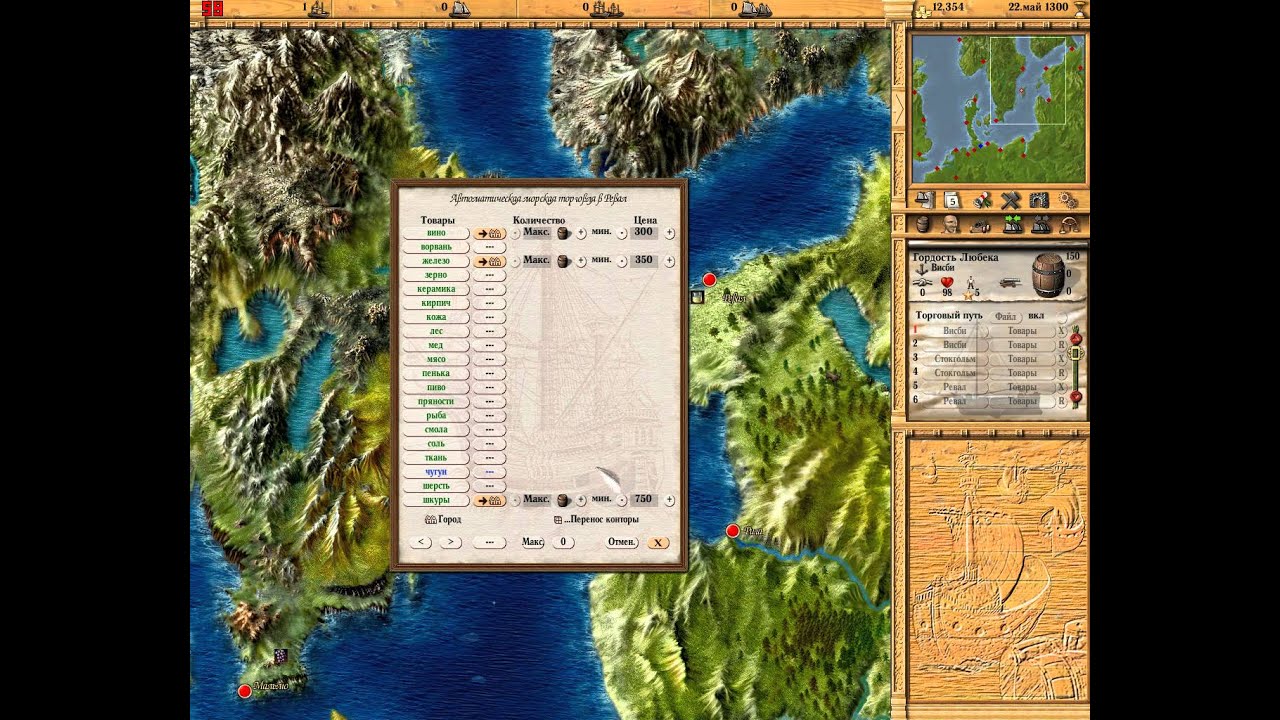The width and height of the screenshot is (1280, 720).
Task: Toggle the trade action for ворвань
Action: (x=489, y=247)
